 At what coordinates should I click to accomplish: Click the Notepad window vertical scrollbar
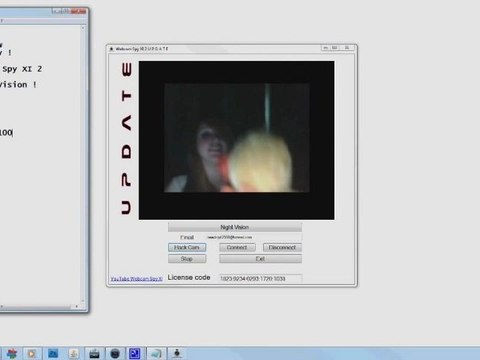(83, 165)
